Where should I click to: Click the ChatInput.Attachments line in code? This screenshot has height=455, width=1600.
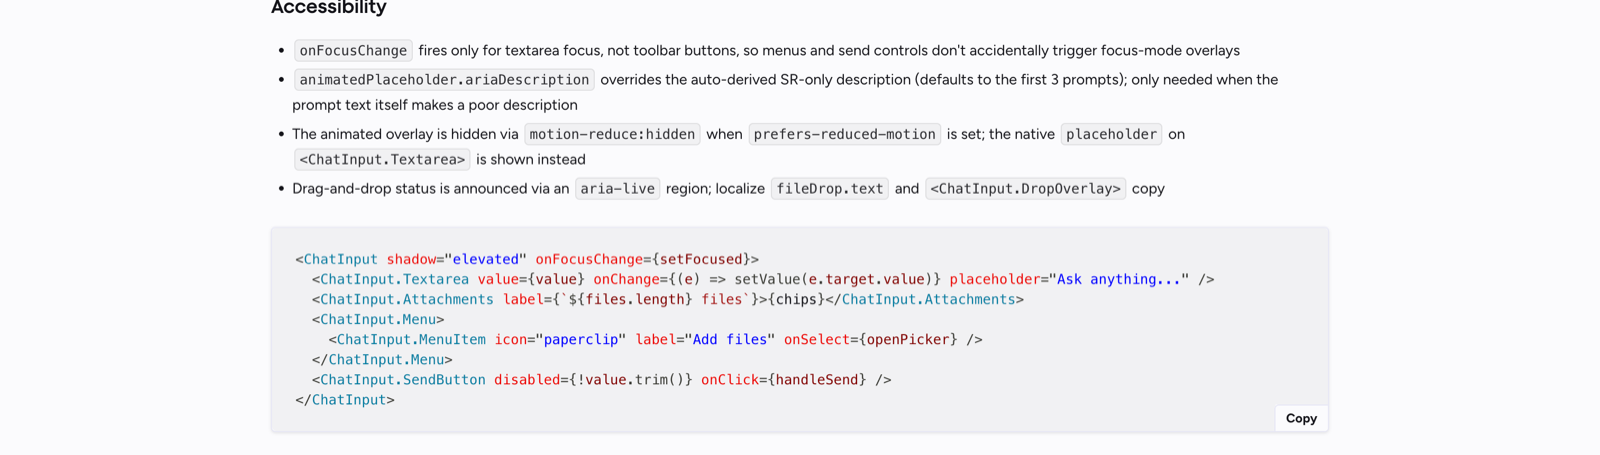[667, 299]
